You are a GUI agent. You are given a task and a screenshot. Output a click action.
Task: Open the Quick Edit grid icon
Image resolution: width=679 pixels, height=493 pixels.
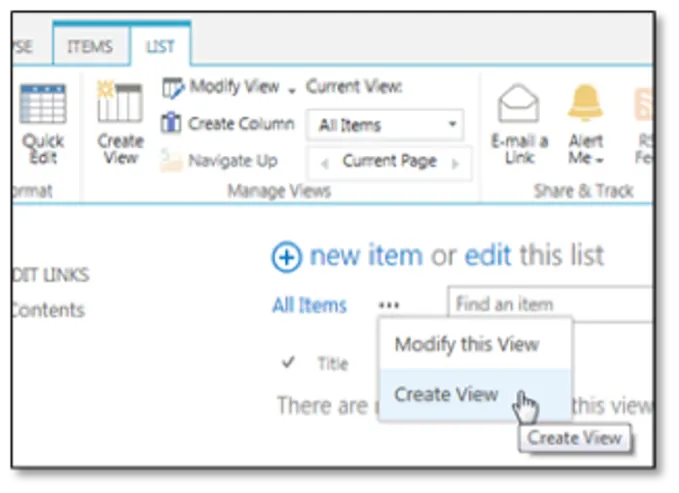[43, 104]
